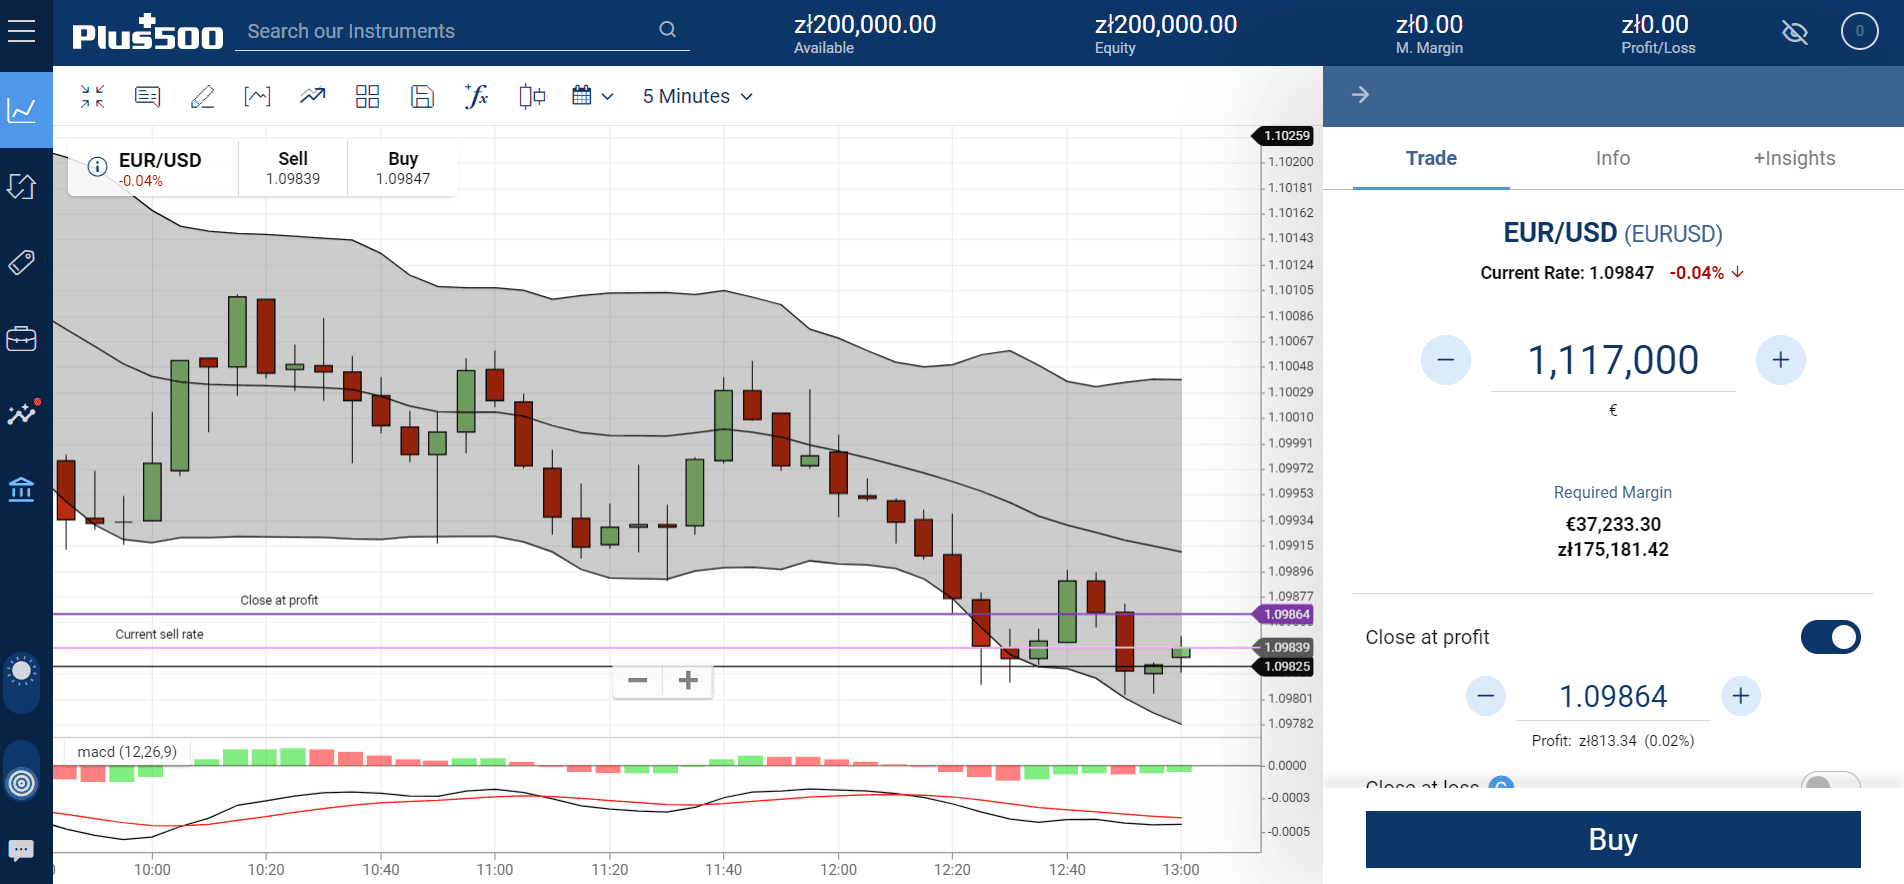The width and height of the screenshot is (1904, 884).
Task: Increase trade amount with plus button
Action: (1780, 360)
